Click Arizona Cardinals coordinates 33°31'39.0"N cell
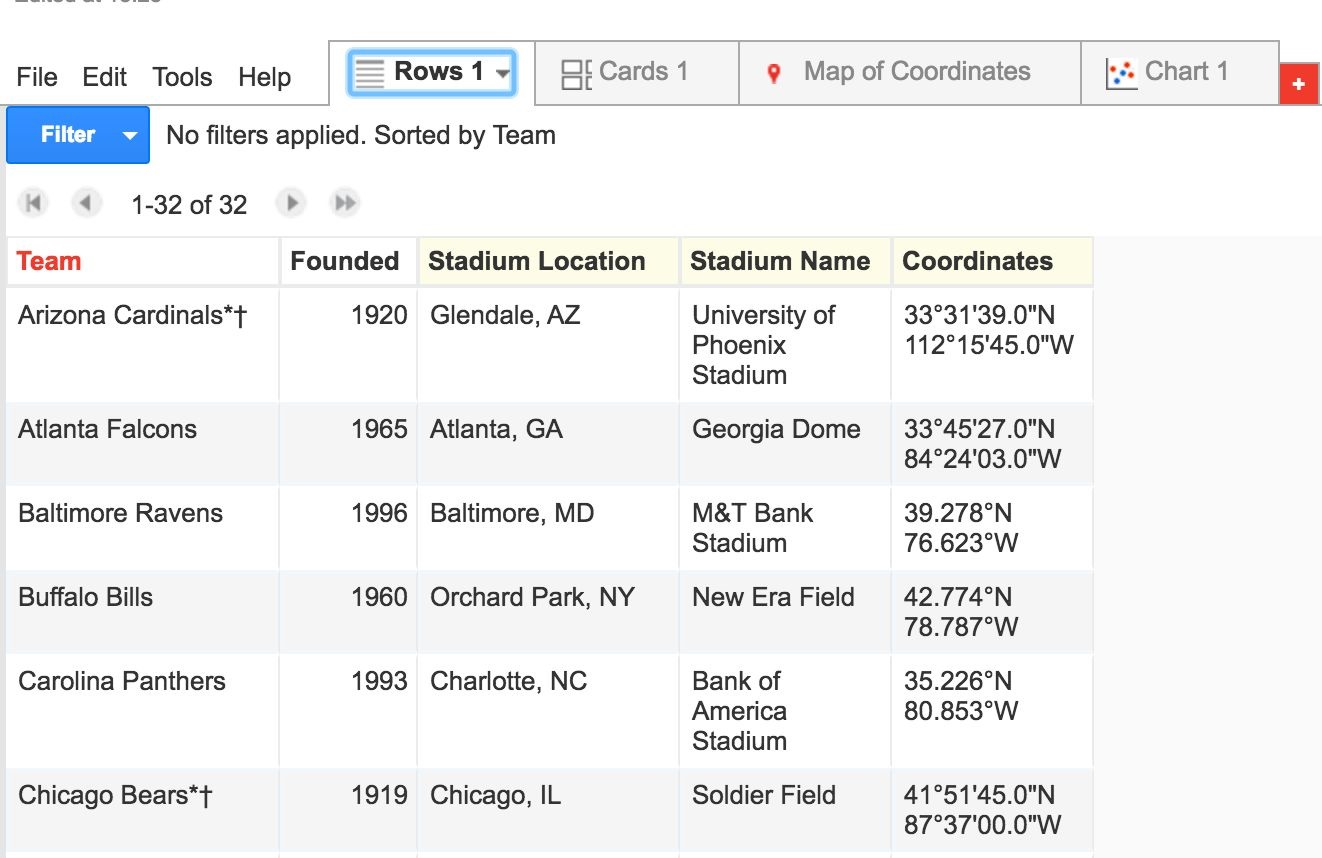This screenshot has height=858, width=1322. point(992,345)
